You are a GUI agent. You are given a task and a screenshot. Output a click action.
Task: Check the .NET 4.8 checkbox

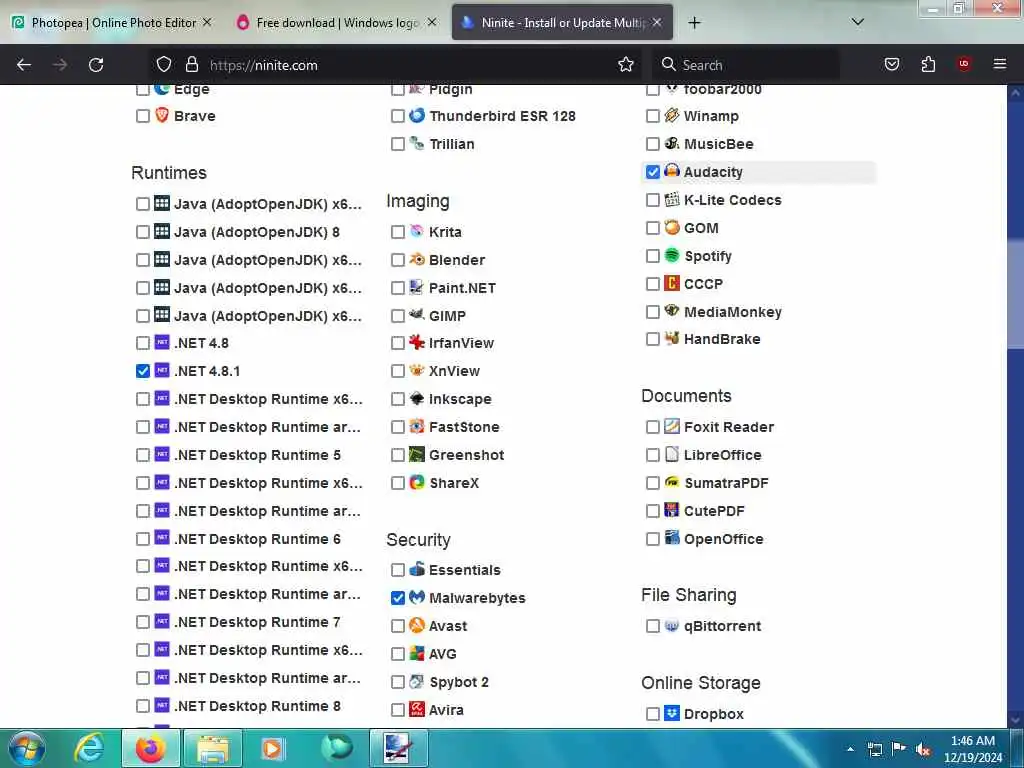(142, 343)
